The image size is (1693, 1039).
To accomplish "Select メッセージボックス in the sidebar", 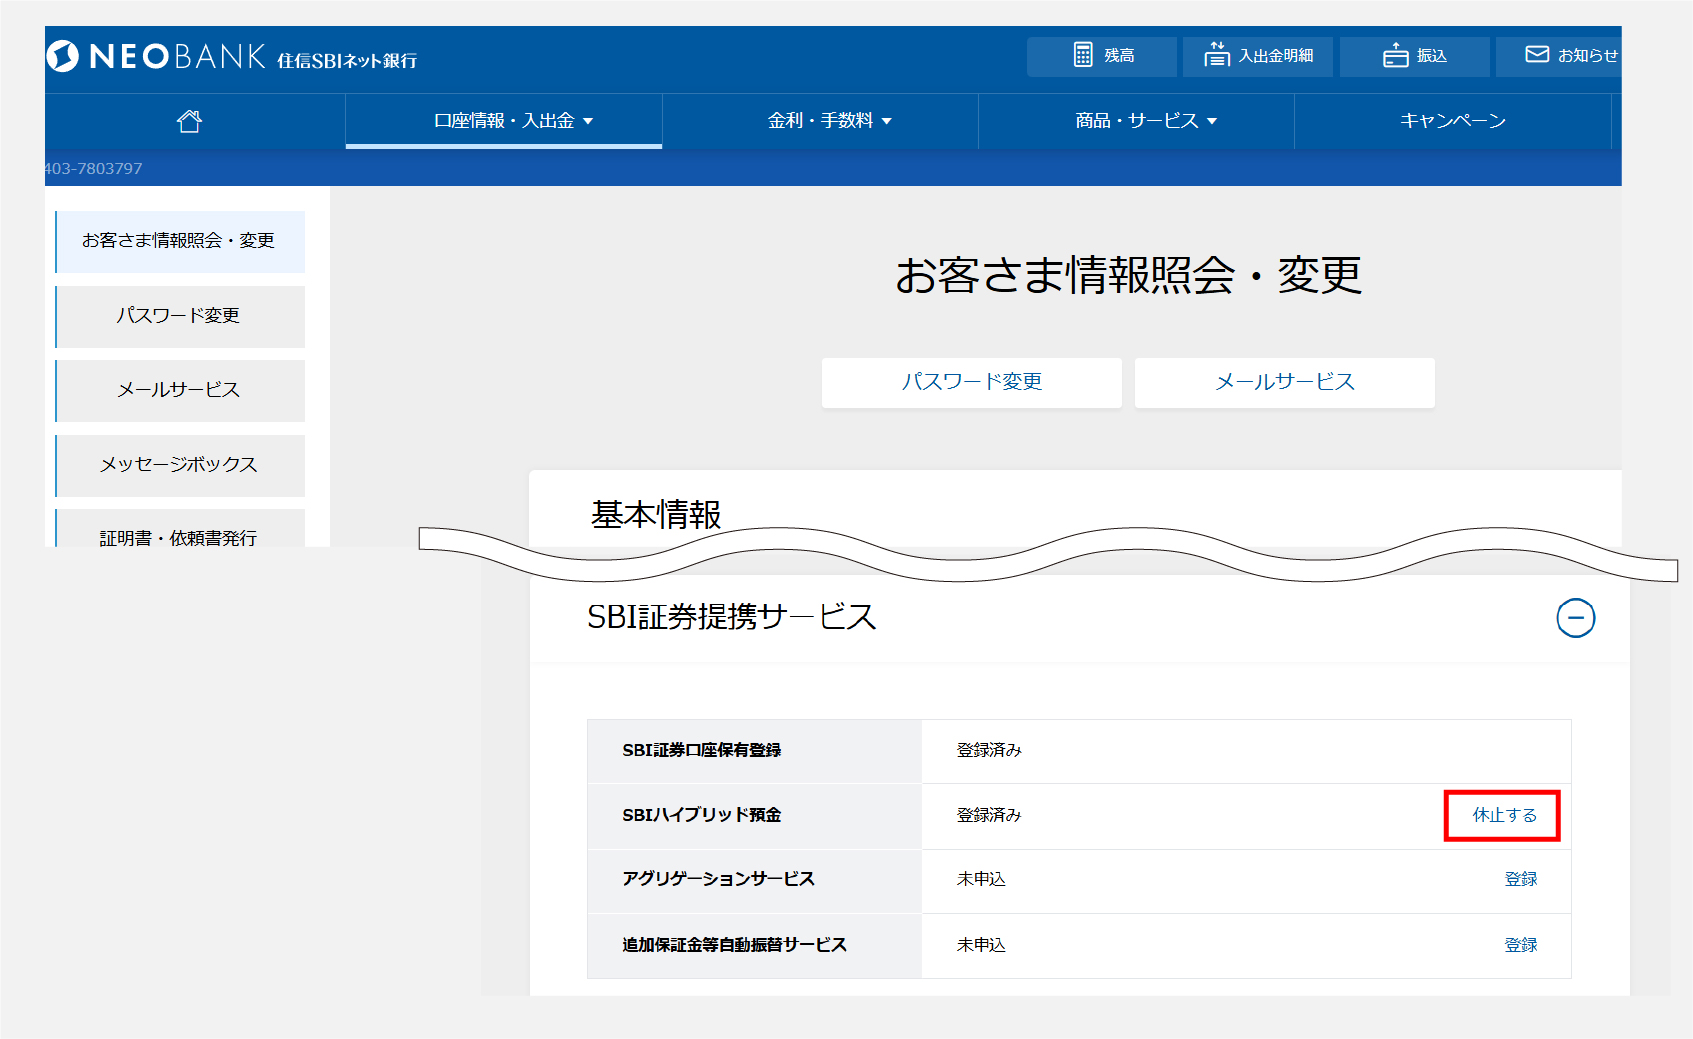I will [x=180, y=465].
